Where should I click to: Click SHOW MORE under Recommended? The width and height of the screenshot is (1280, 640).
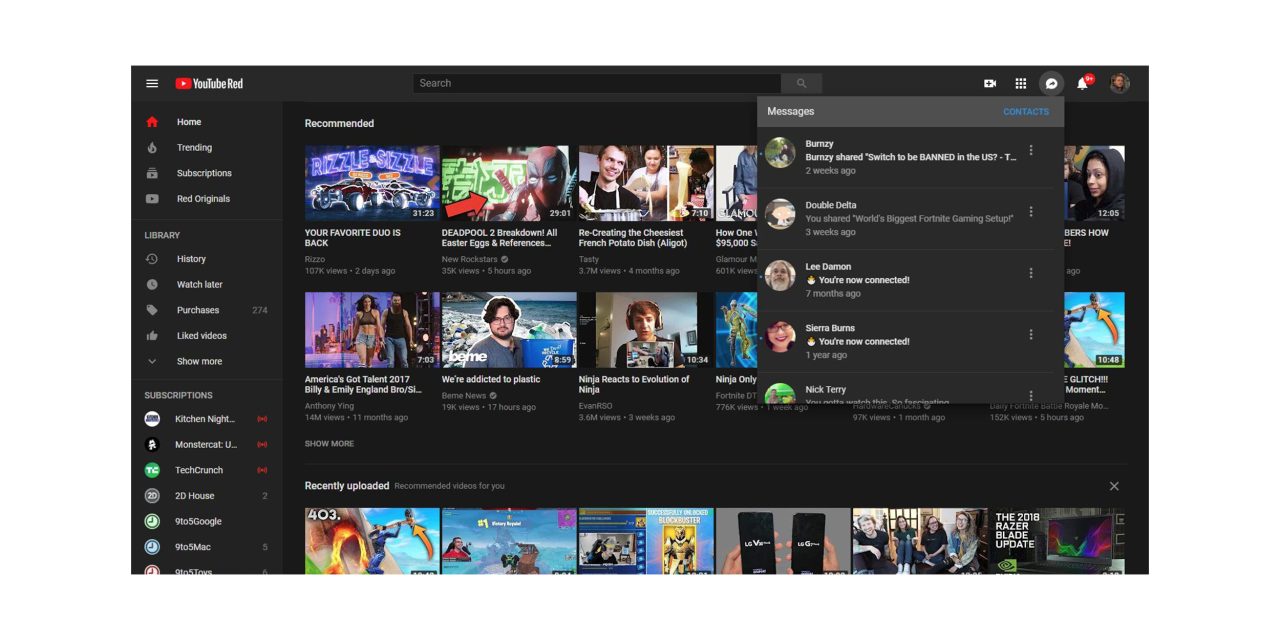(x=329, y=444)
